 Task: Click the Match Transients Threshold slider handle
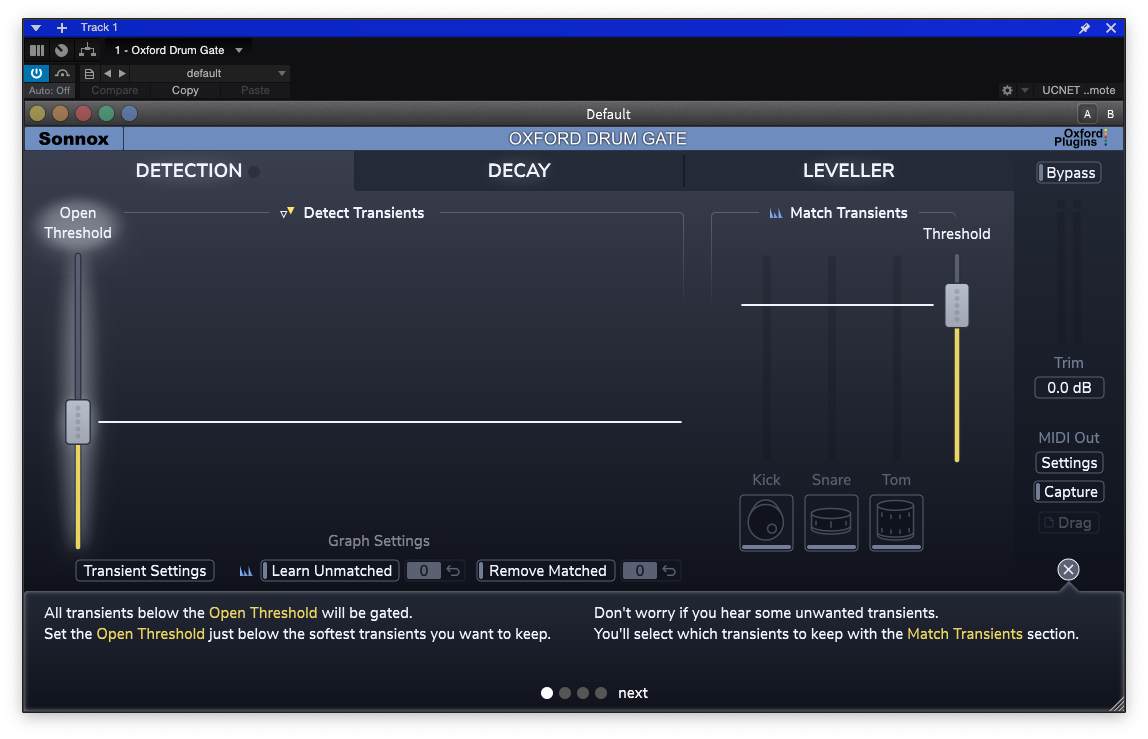(957, 305)
